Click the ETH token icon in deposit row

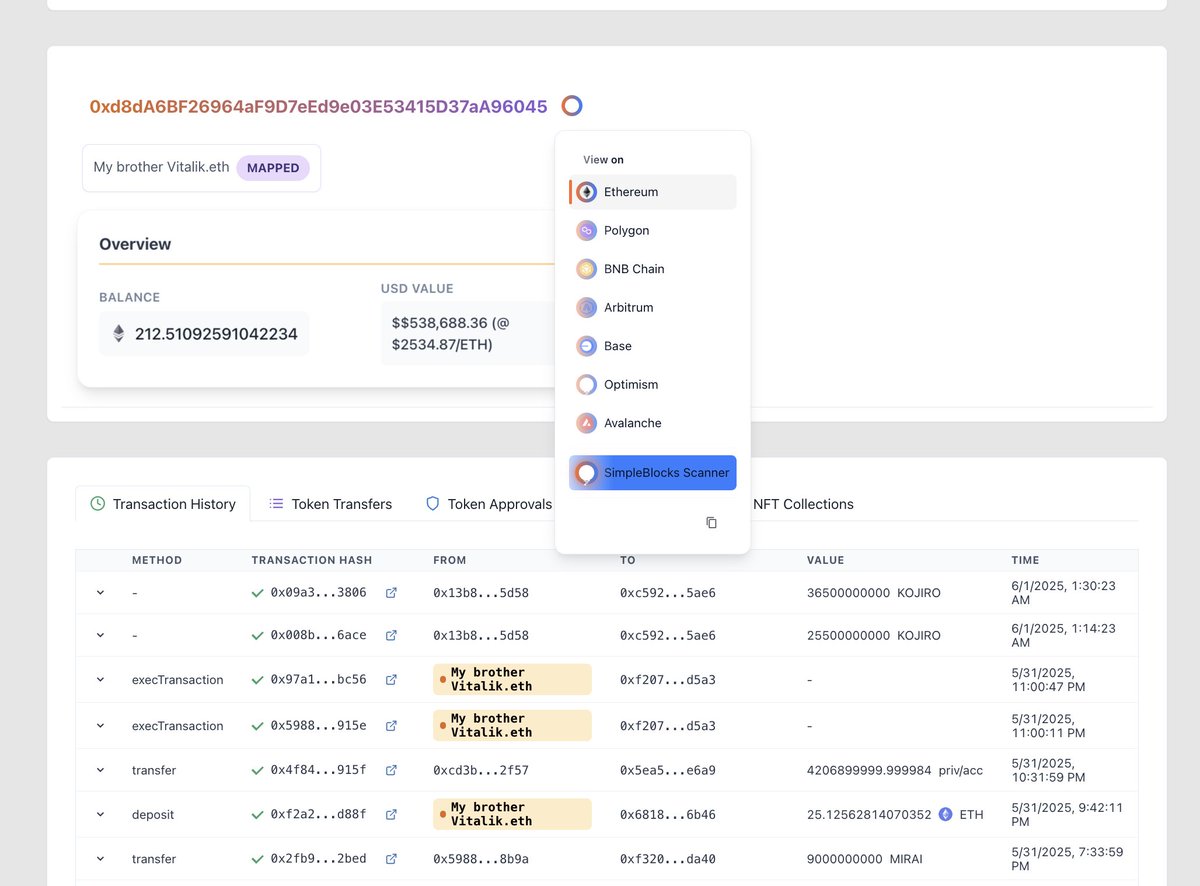[x=946, y=815]
